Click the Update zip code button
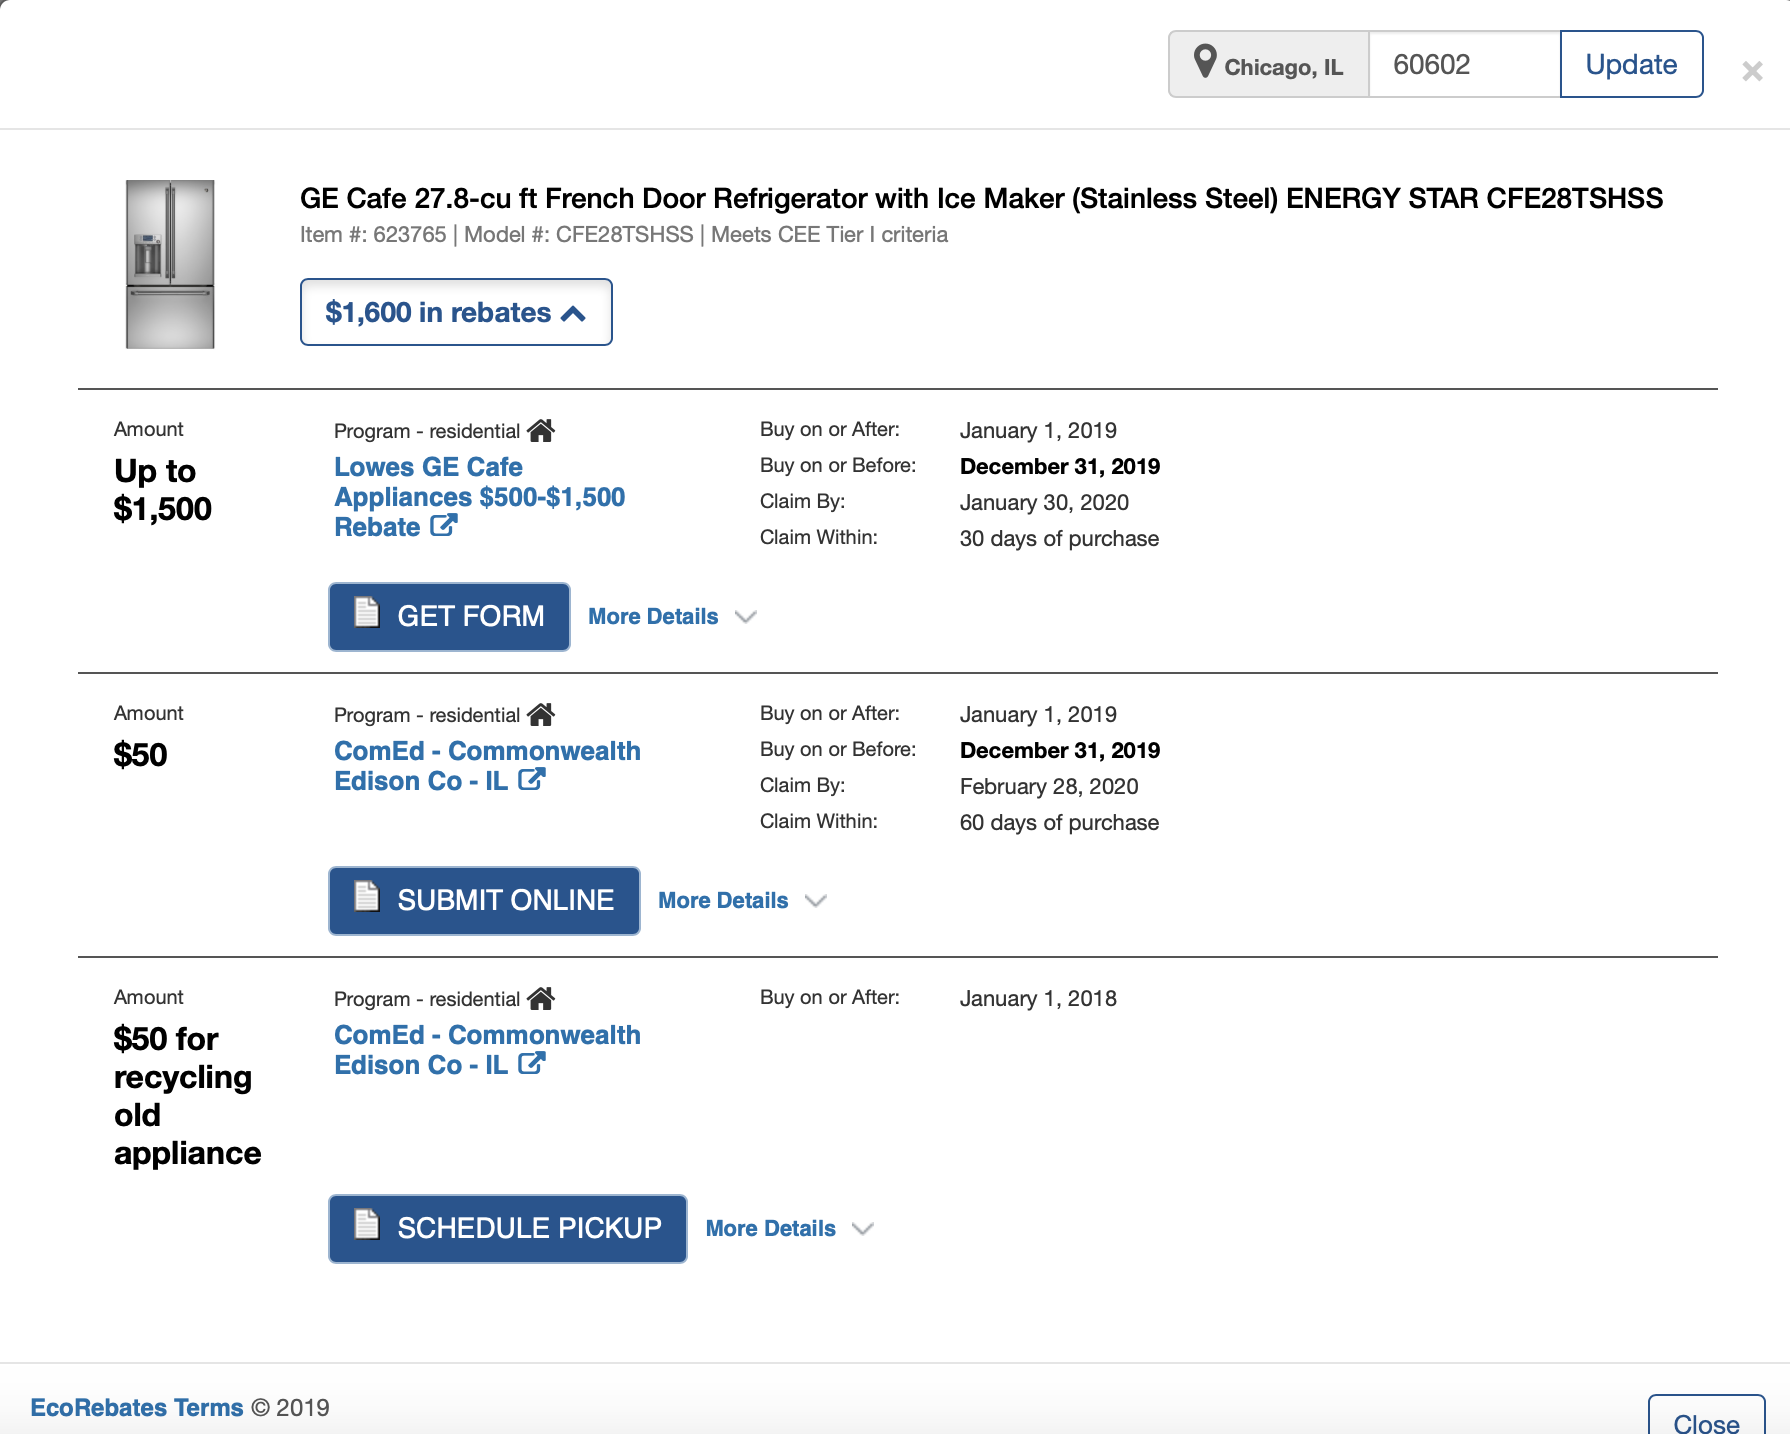The width and height of the screenshot is (1790, 1434). [1631, 64]
